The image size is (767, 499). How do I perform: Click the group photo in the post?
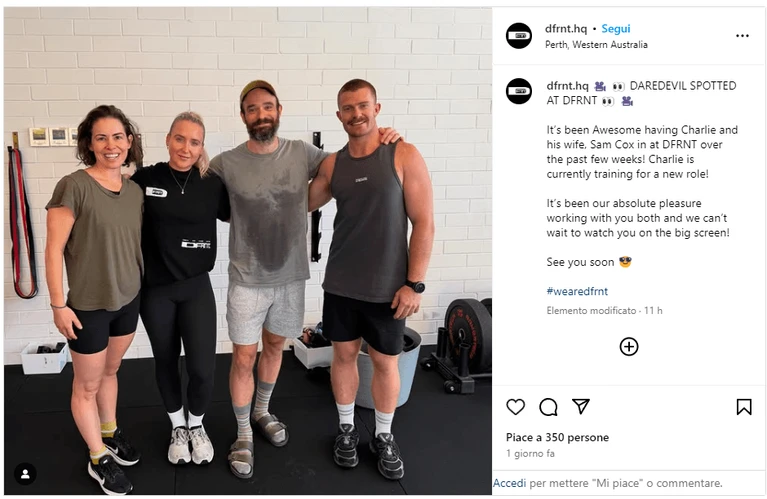(x=248, y=250)
